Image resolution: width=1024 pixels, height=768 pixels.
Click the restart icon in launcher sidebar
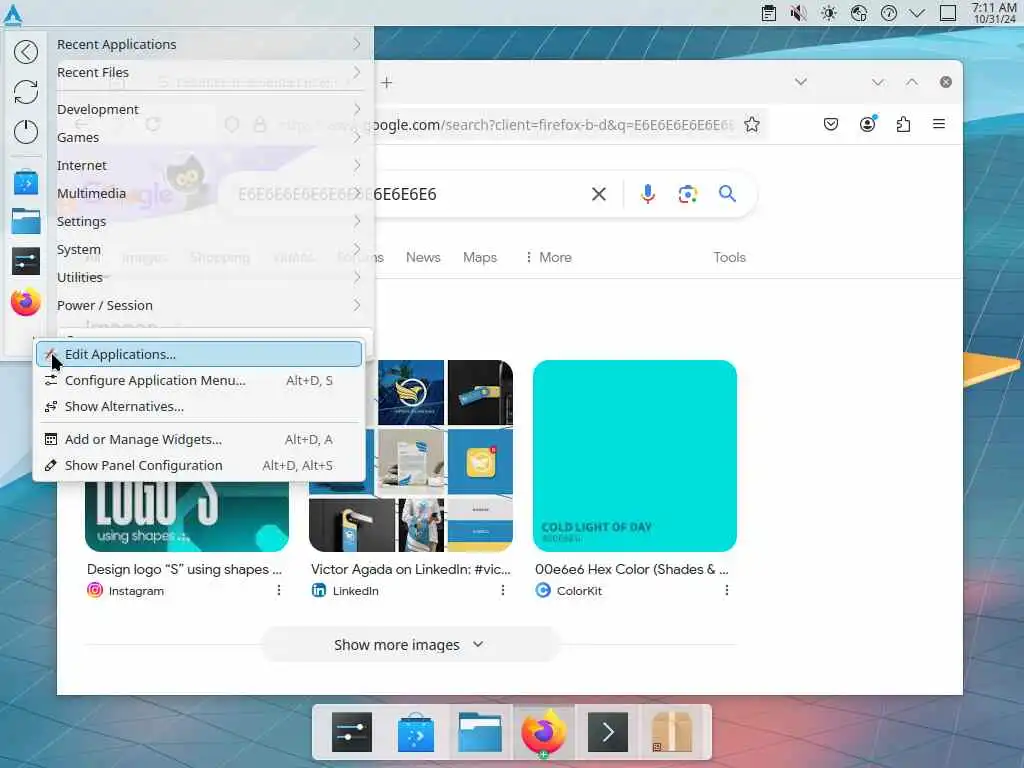pos(25,92)
